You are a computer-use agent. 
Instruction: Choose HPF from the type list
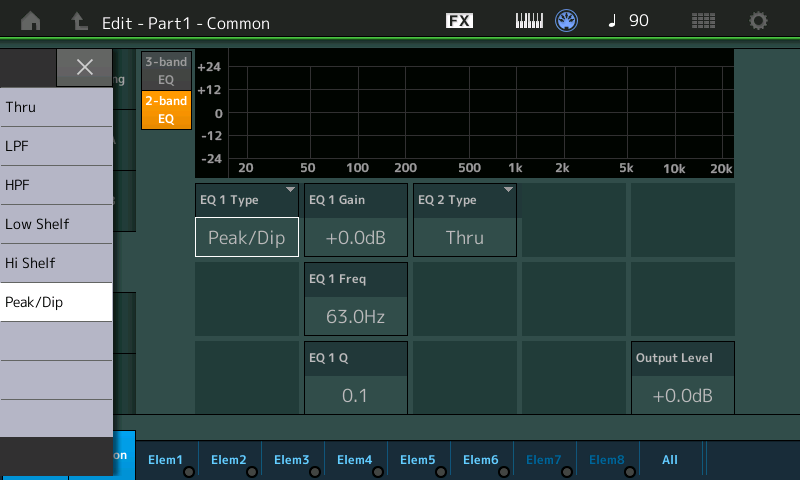[x=56, y=185]
